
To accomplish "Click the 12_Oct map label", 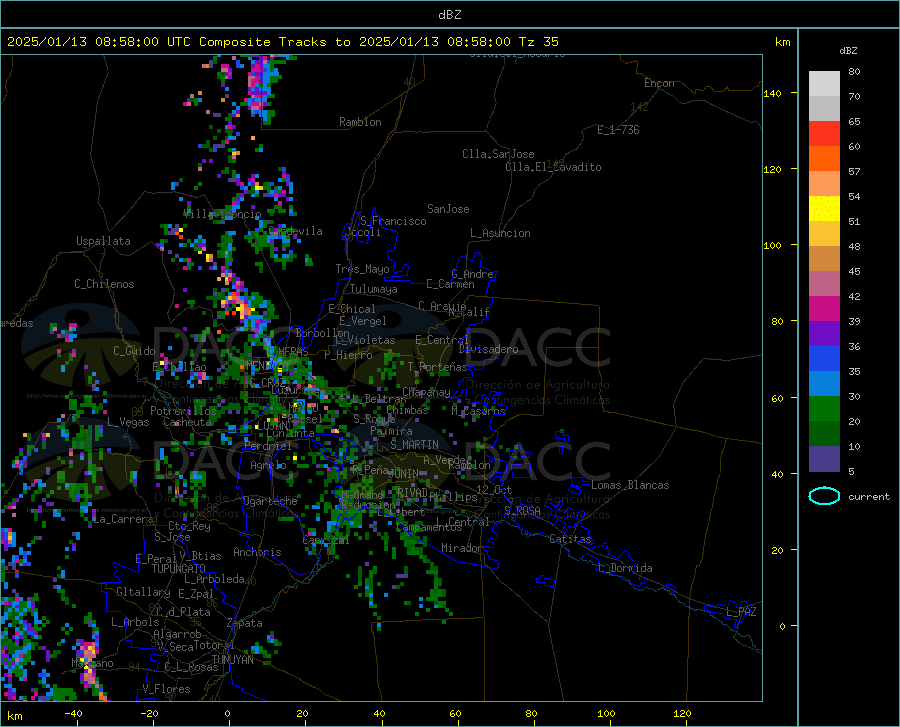I will (x=494, y=489).
